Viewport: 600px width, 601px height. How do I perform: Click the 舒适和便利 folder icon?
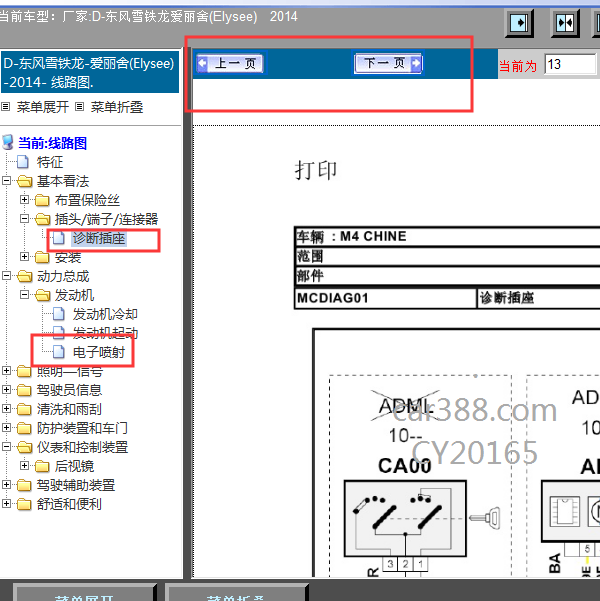[24, 504]
